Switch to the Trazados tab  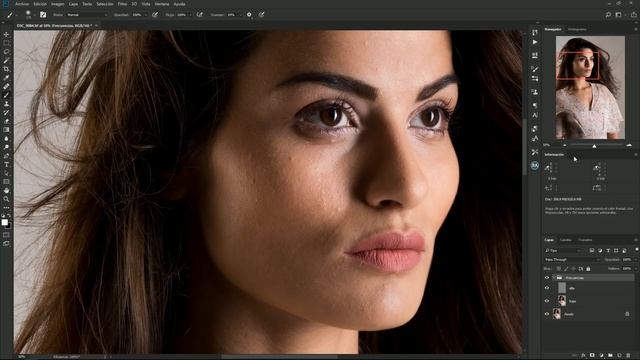coord(585,240)
